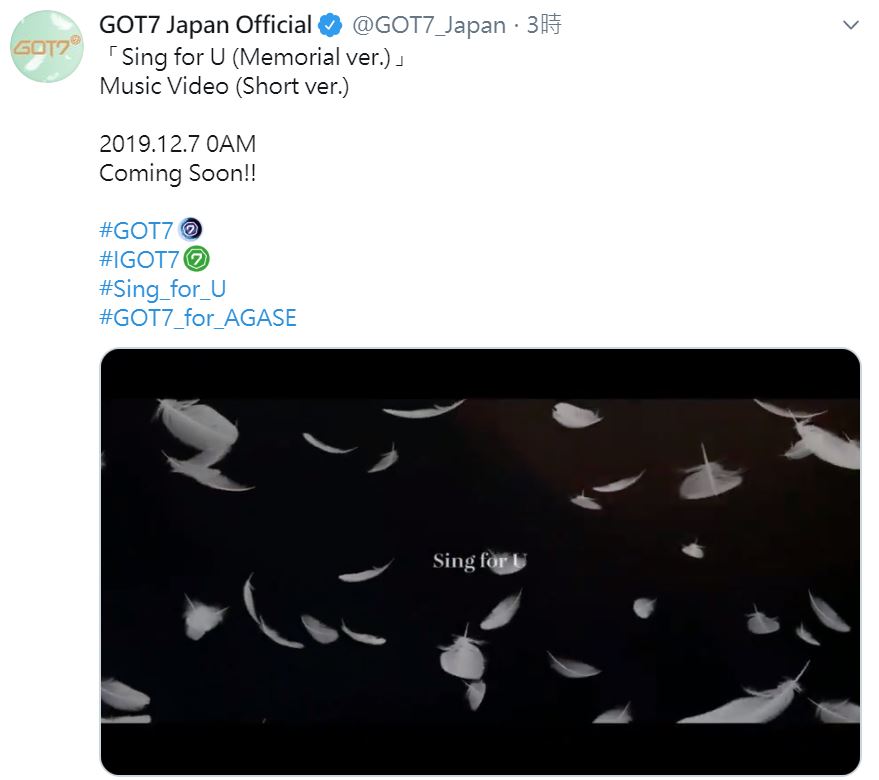
Task: Follow the #Sing_for_U hashtag link
Action: [163, 289]
